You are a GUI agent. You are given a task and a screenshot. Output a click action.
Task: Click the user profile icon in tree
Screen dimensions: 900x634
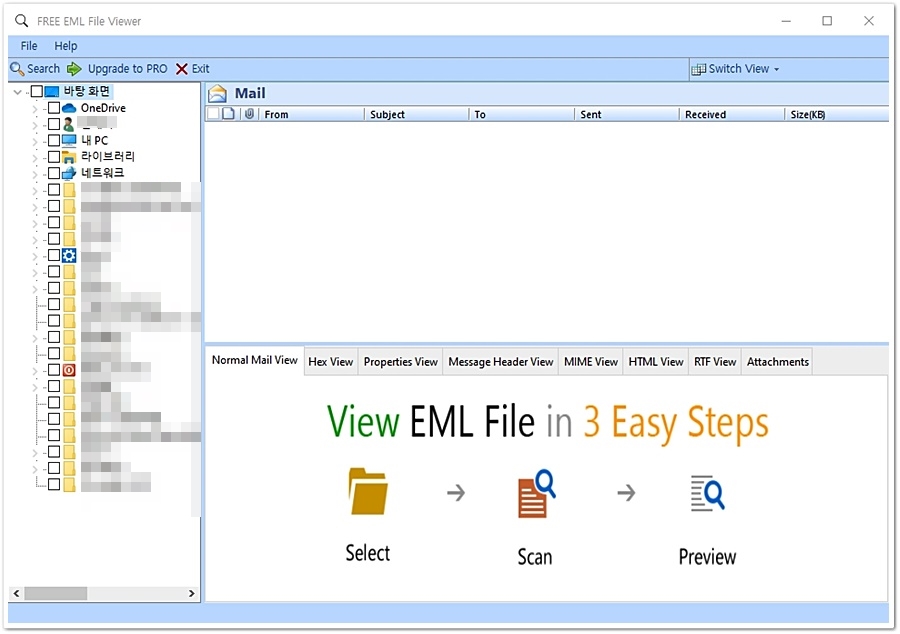68,124
